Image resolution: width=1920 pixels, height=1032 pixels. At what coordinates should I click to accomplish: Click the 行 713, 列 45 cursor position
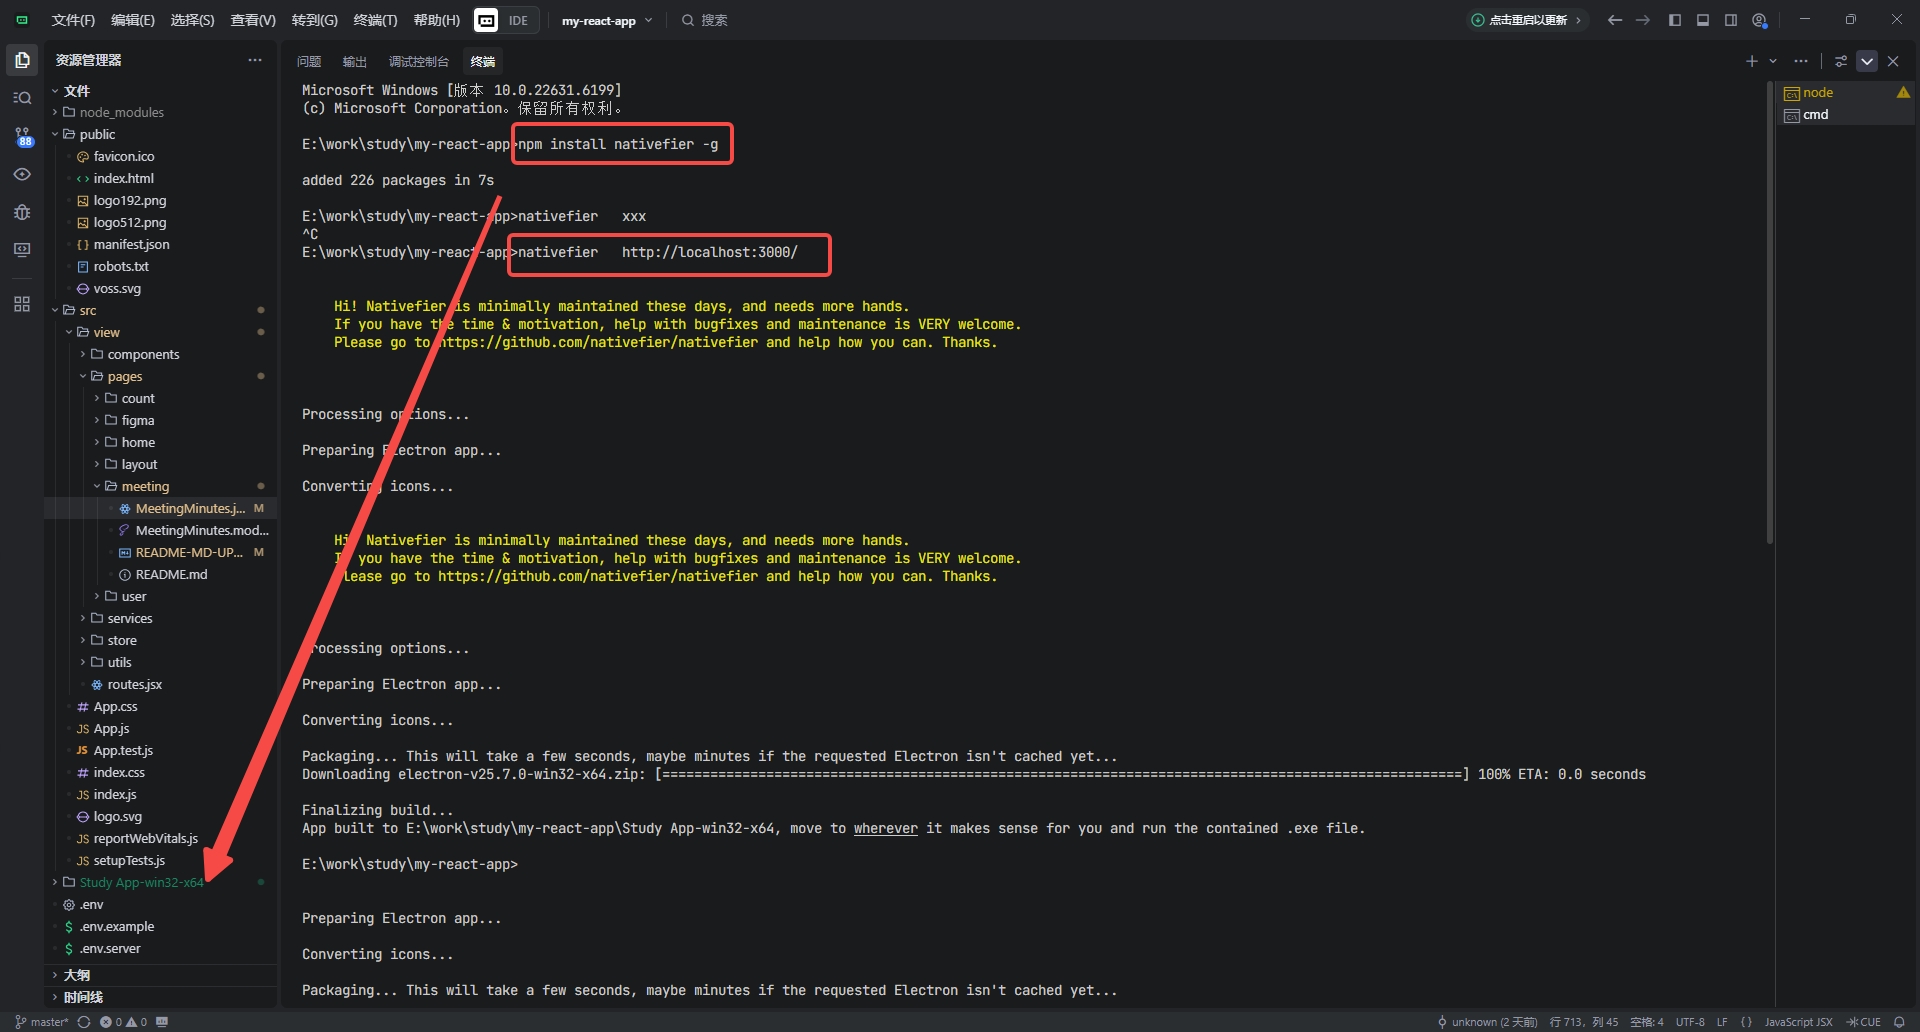click(1583, 1022)
